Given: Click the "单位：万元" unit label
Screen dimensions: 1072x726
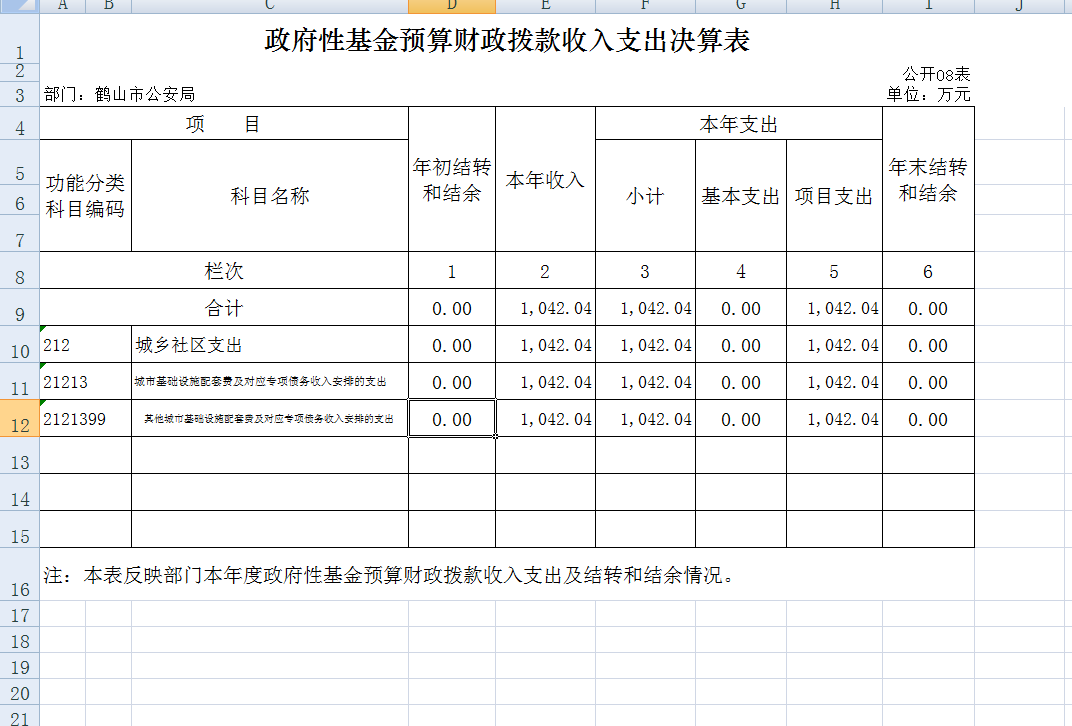Looking at the screenshot, I should (928, 94).
